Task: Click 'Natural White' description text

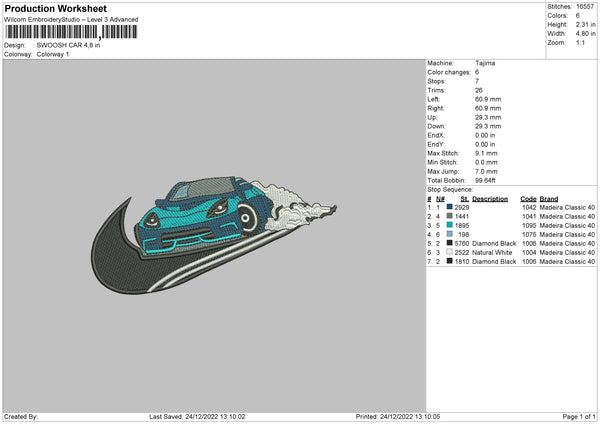Action: point(492,253)
